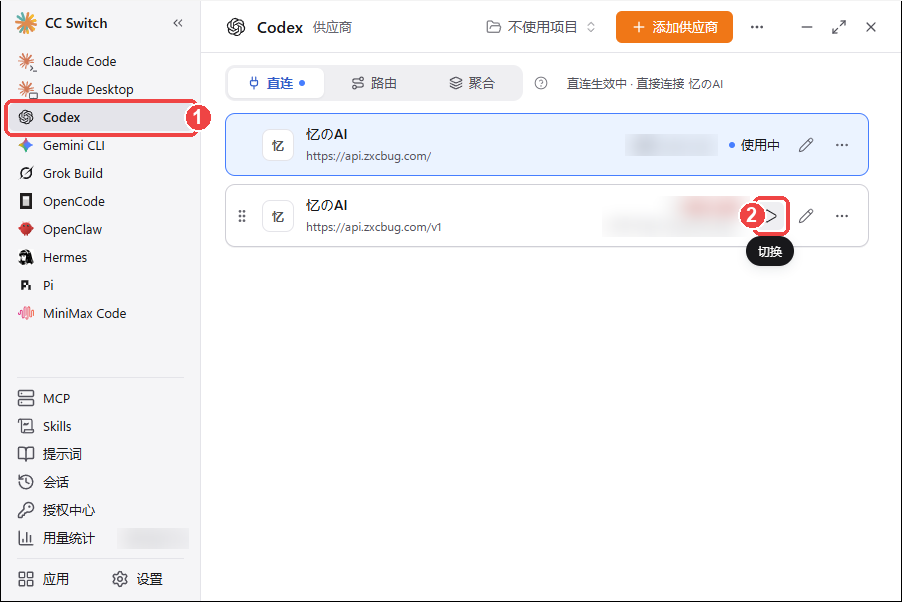This screenshot has width=902, height=602.
Task: Open 设置 settings
Action: coord(138,579)
